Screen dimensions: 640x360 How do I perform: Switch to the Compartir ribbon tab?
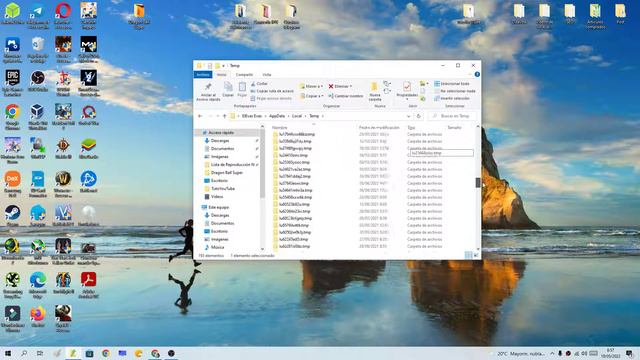click(244, 75)
